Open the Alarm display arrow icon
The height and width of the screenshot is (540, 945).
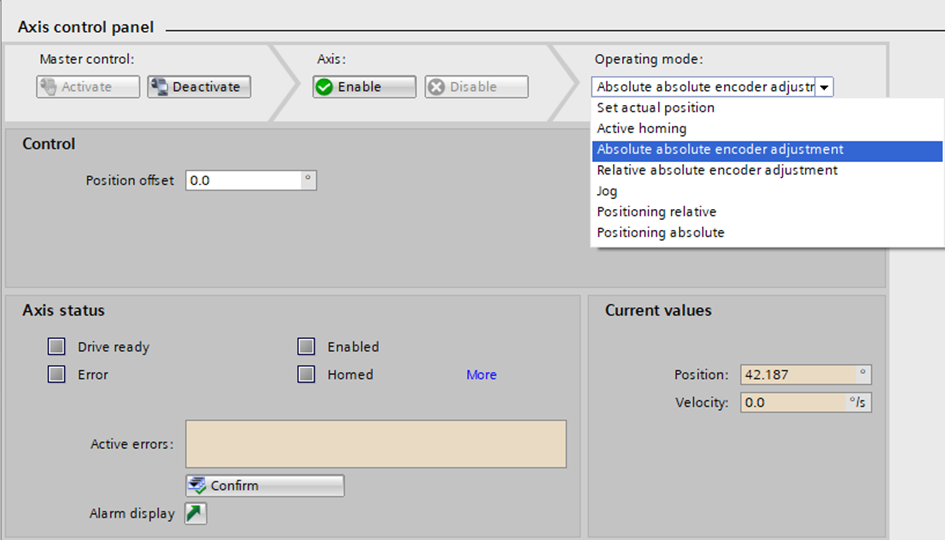coord(195,513)
